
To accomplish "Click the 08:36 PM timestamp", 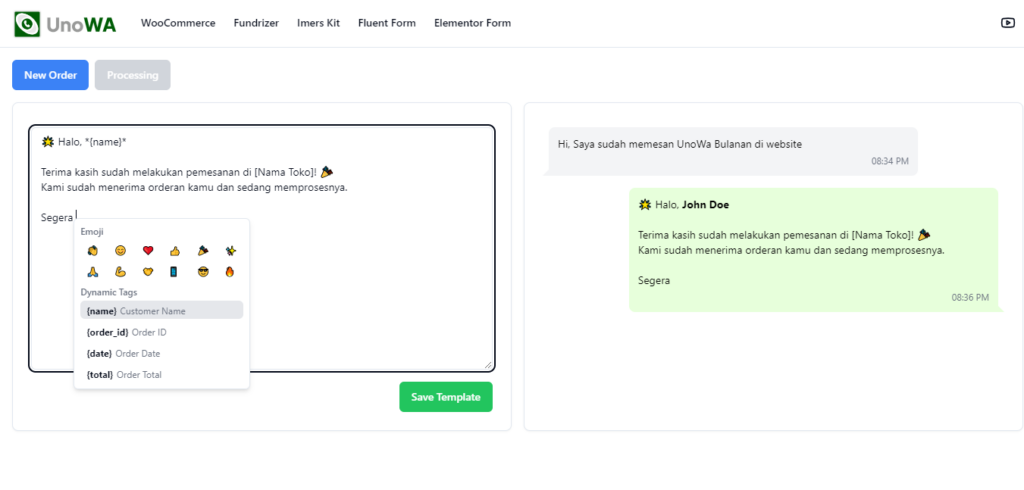I will point(970,297).
